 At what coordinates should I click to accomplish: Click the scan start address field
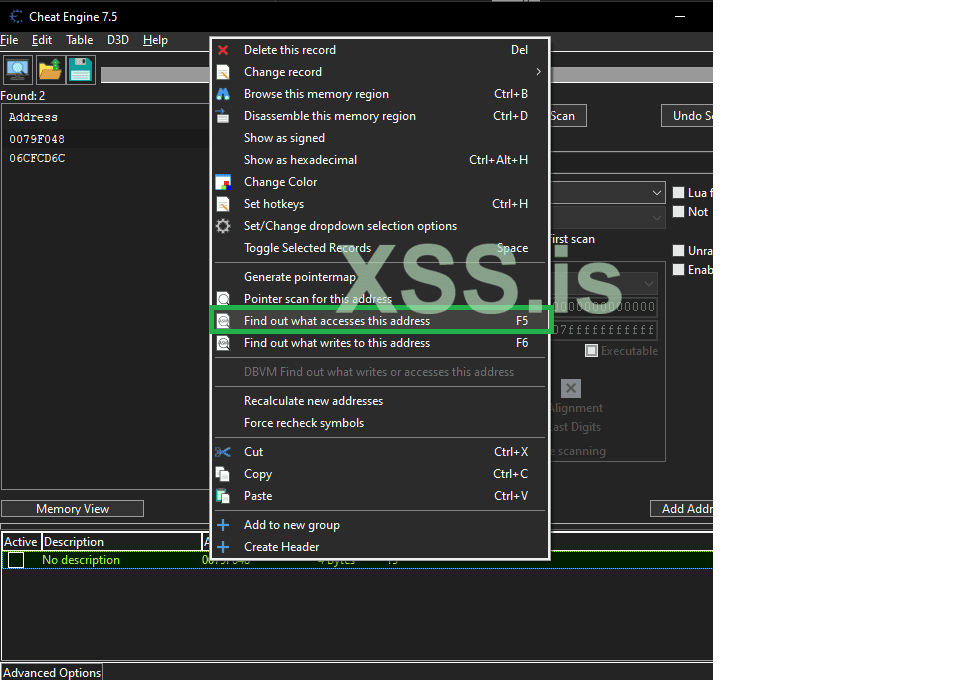coord(604,306)
